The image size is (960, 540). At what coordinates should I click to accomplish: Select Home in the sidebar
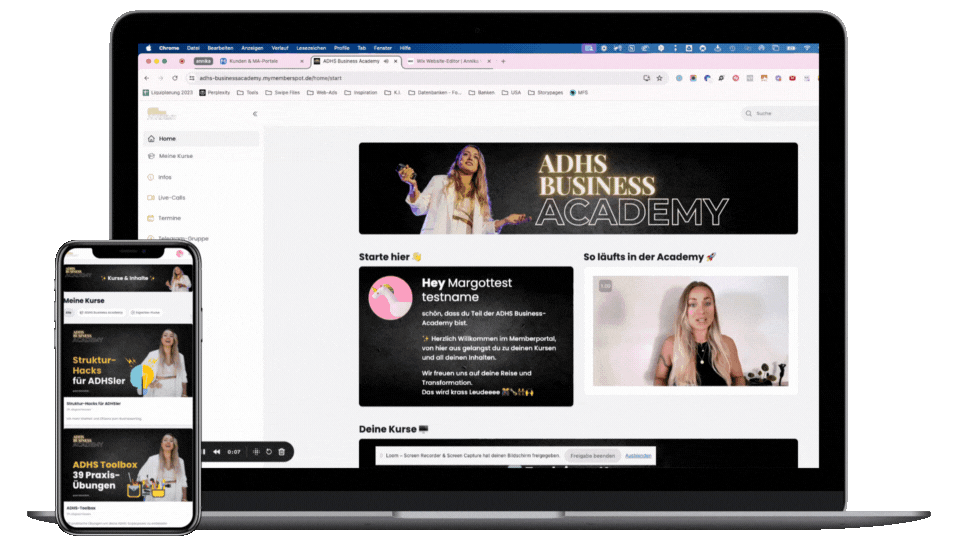pyautogui.click(x=201, y=139)
